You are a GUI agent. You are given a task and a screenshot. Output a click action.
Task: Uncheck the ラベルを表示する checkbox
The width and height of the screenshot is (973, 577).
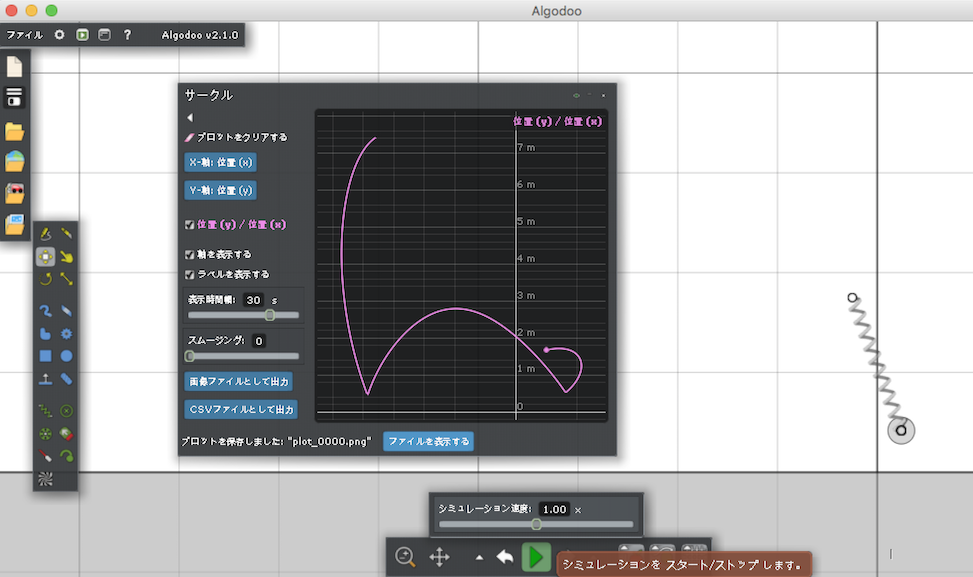pyautogui.click(x=190, y=274)
